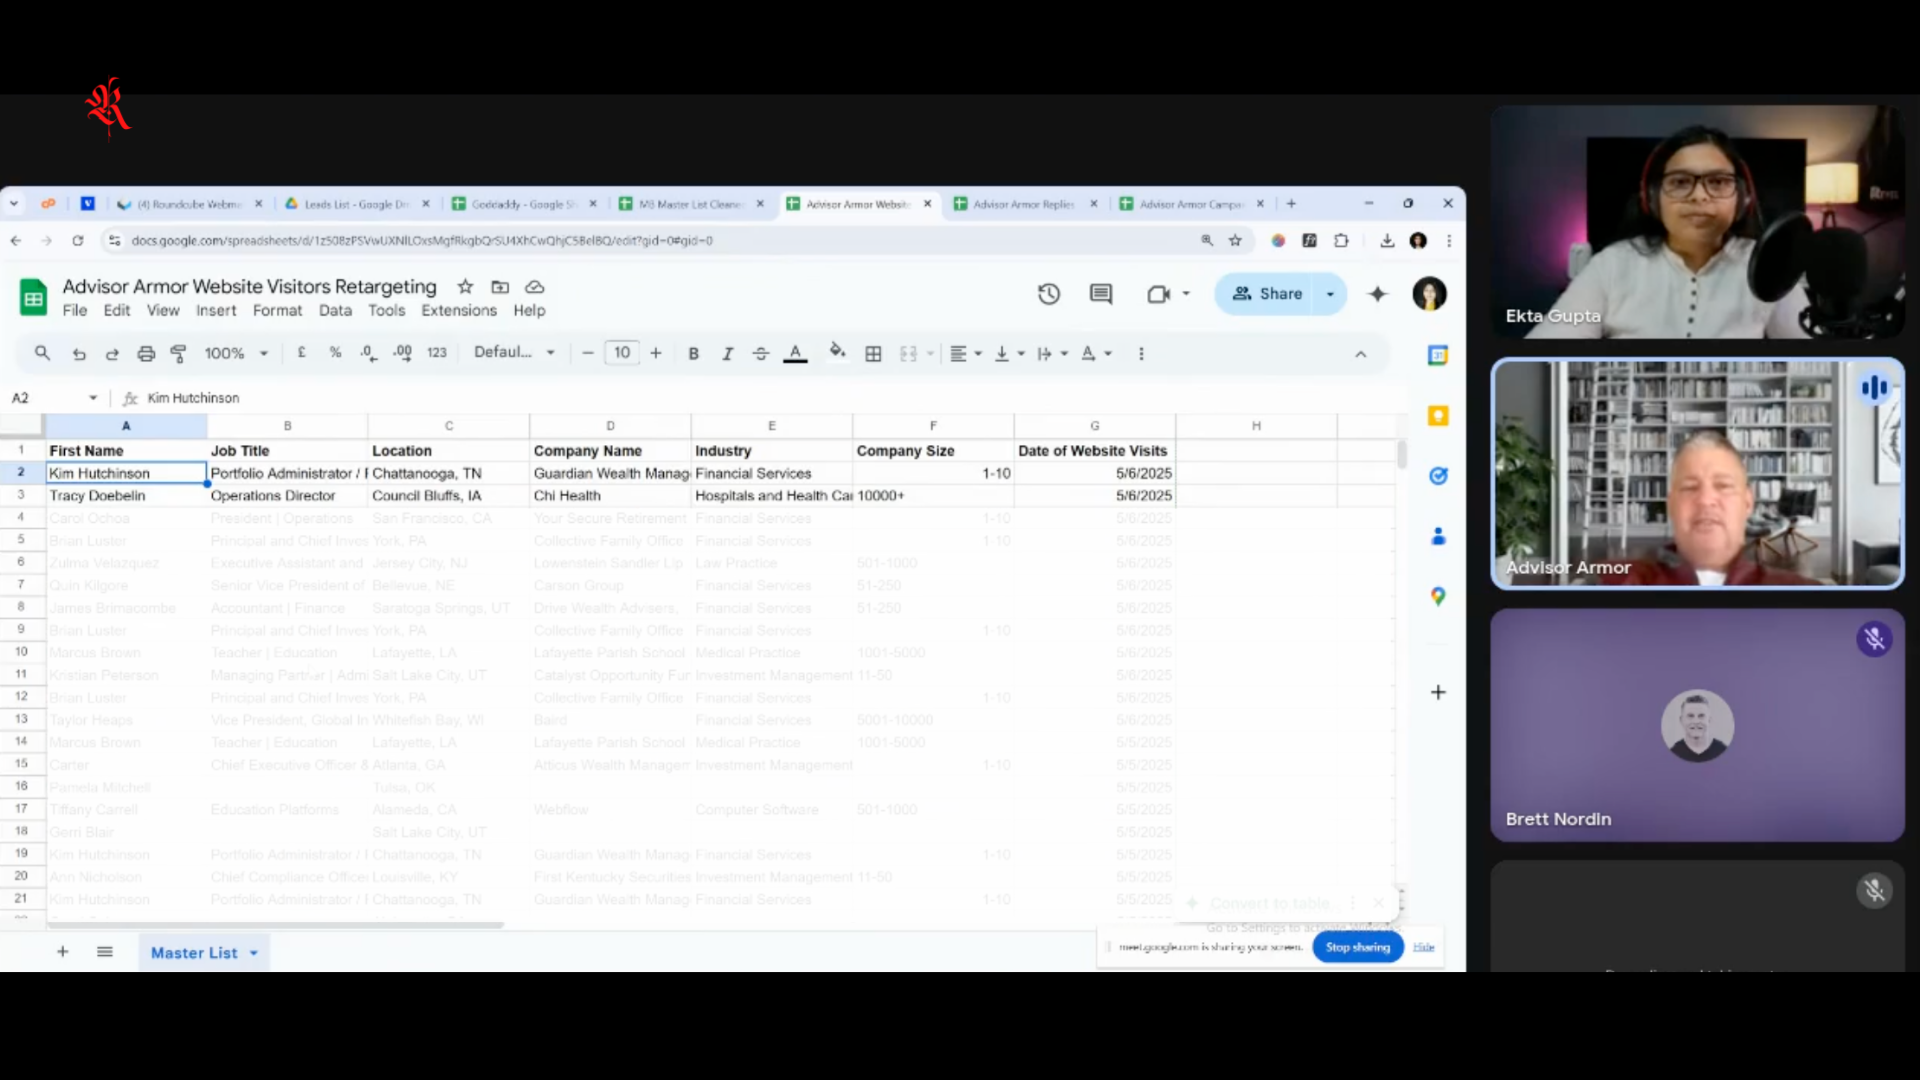
Task: Add a new sheet with plus button
Action: click(x=63, y=952)
